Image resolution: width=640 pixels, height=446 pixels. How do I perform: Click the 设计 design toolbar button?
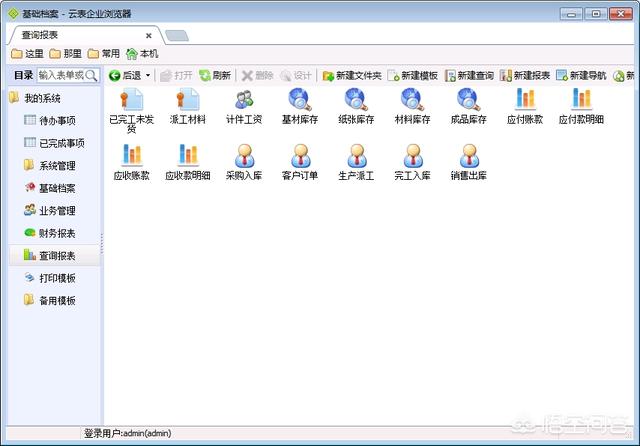click(296, 75)
